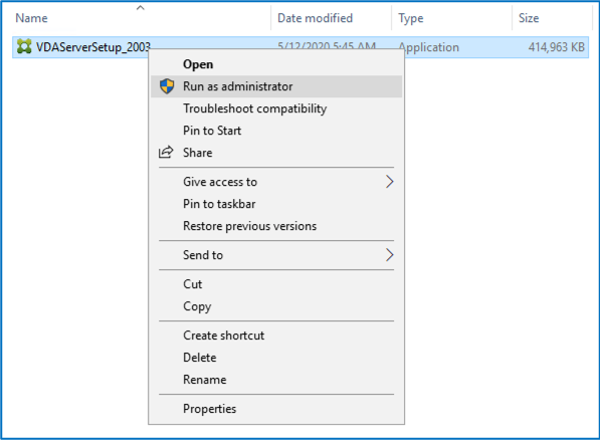Choose Cut from the context menu

tap(193, 284)
